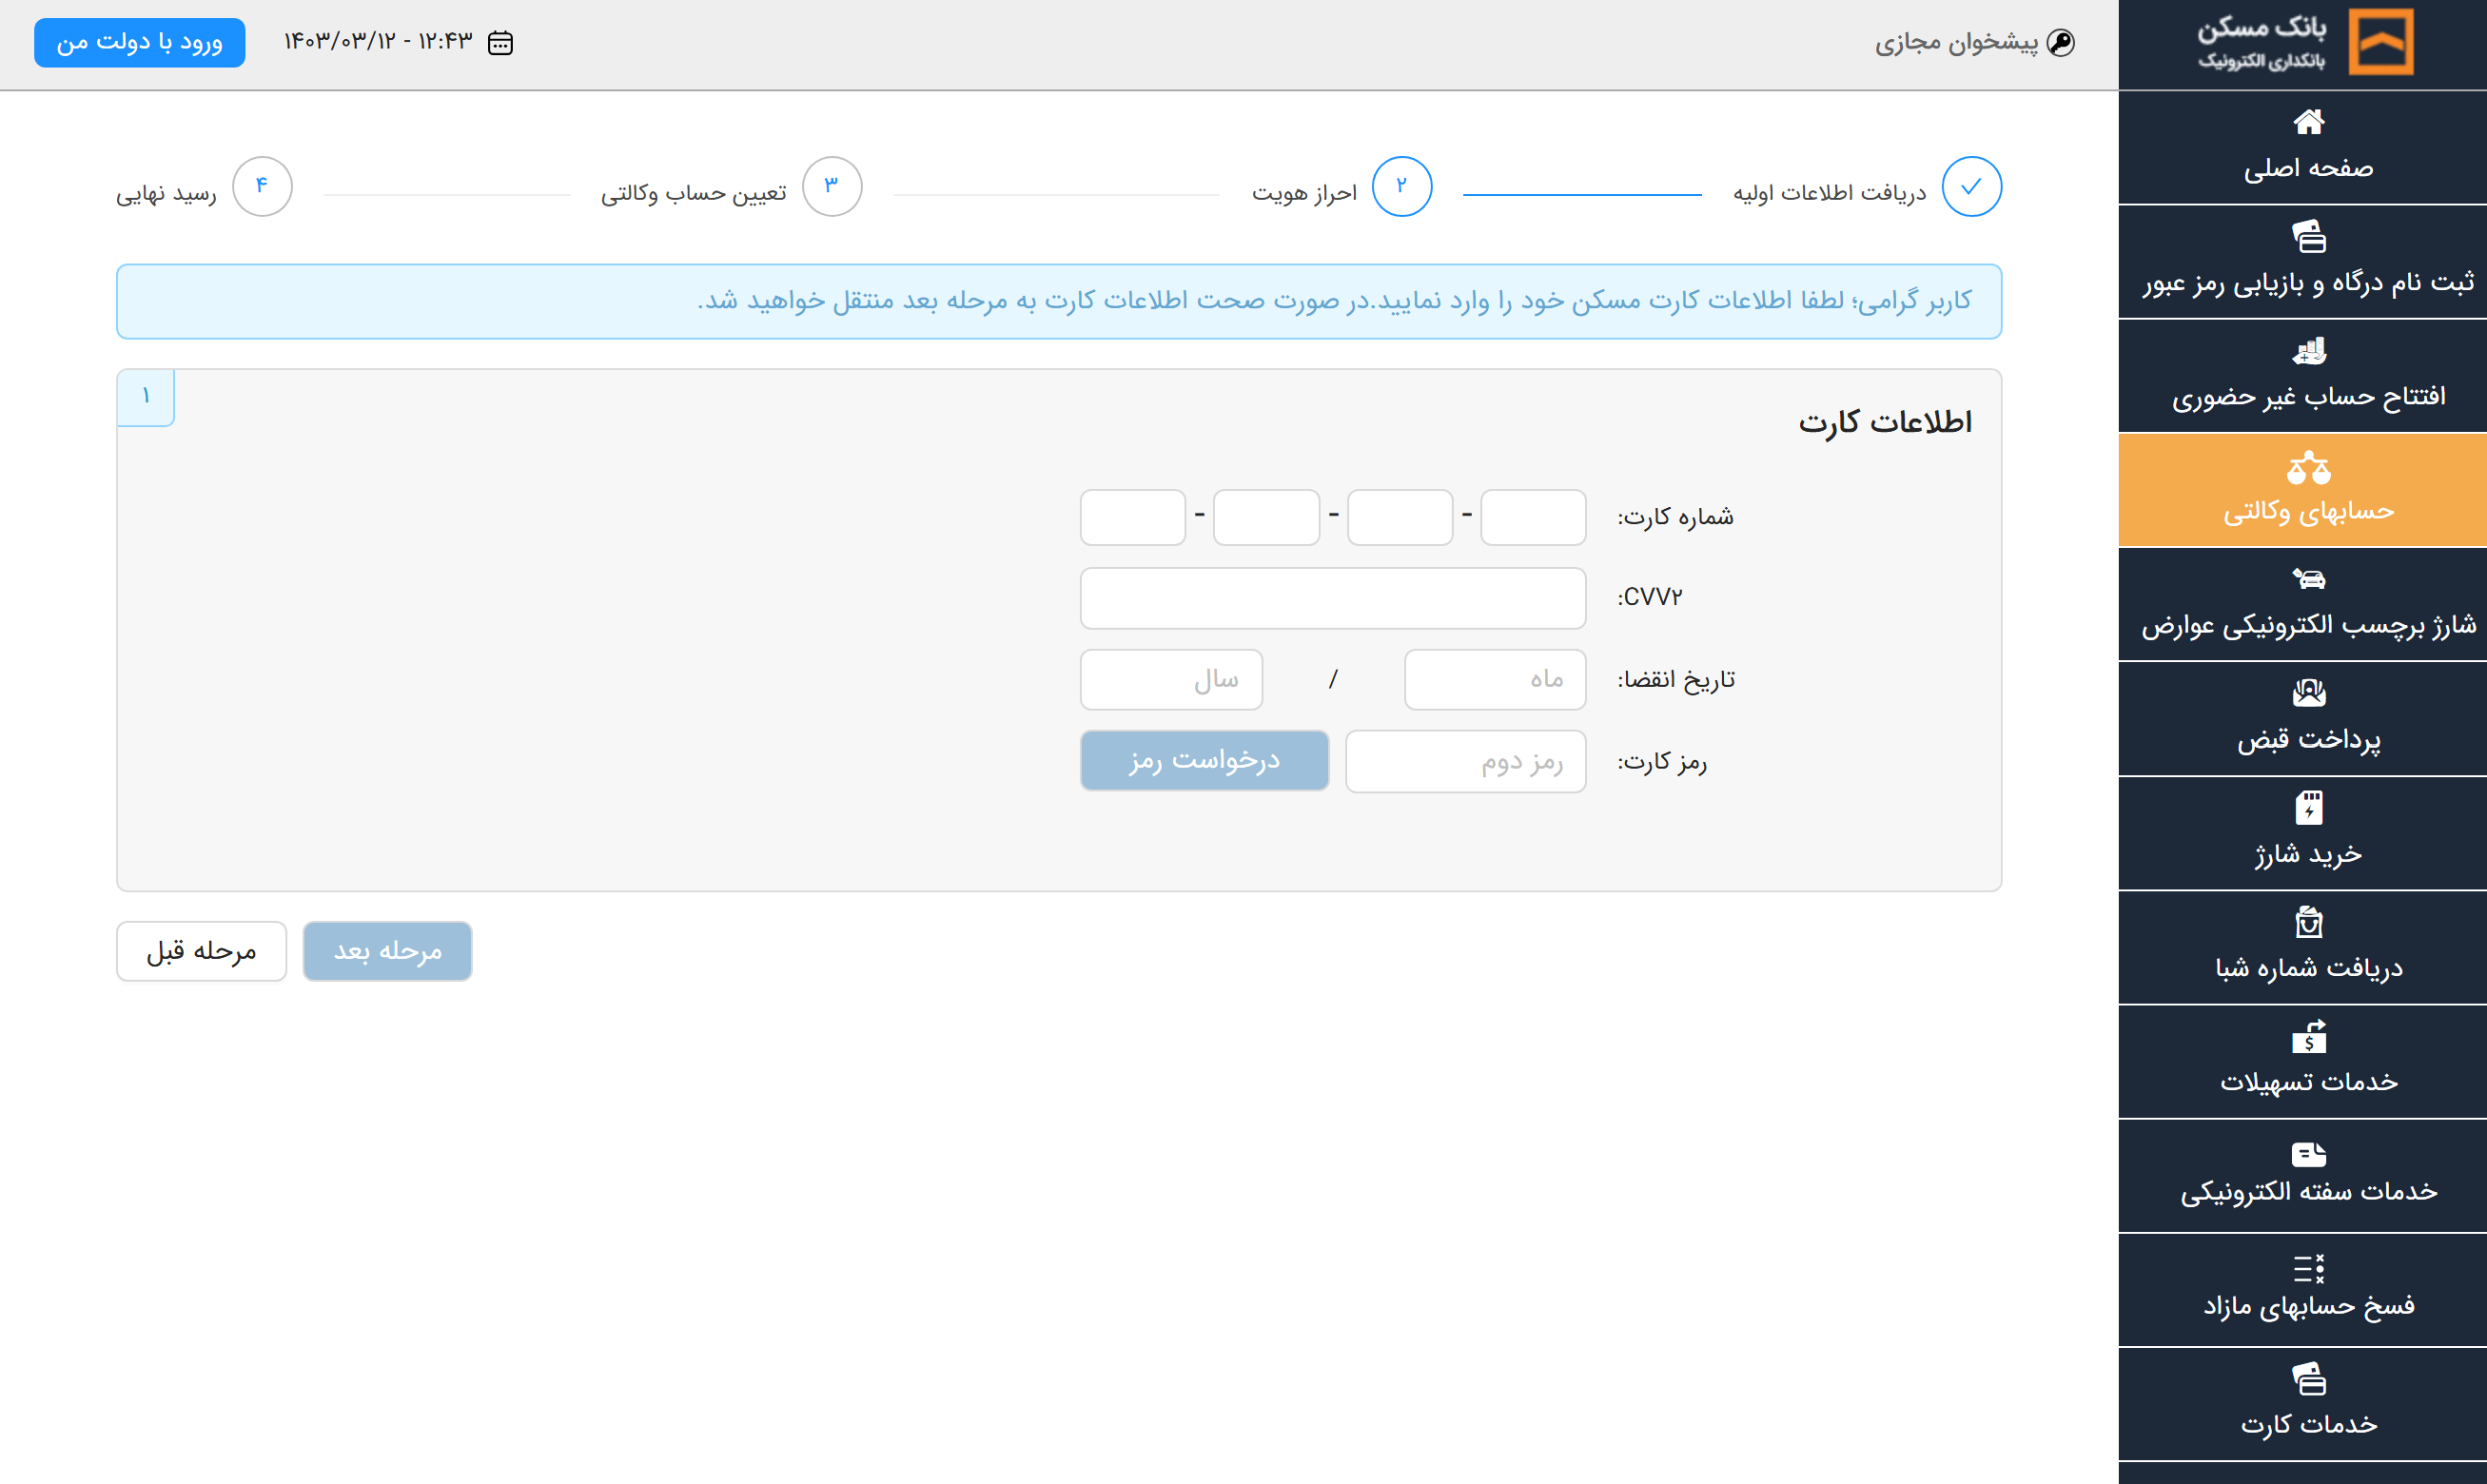Viewport: 2487px width, 1484px height.
Task: Click the calendar icon beside the date
Action: [500, 43]
